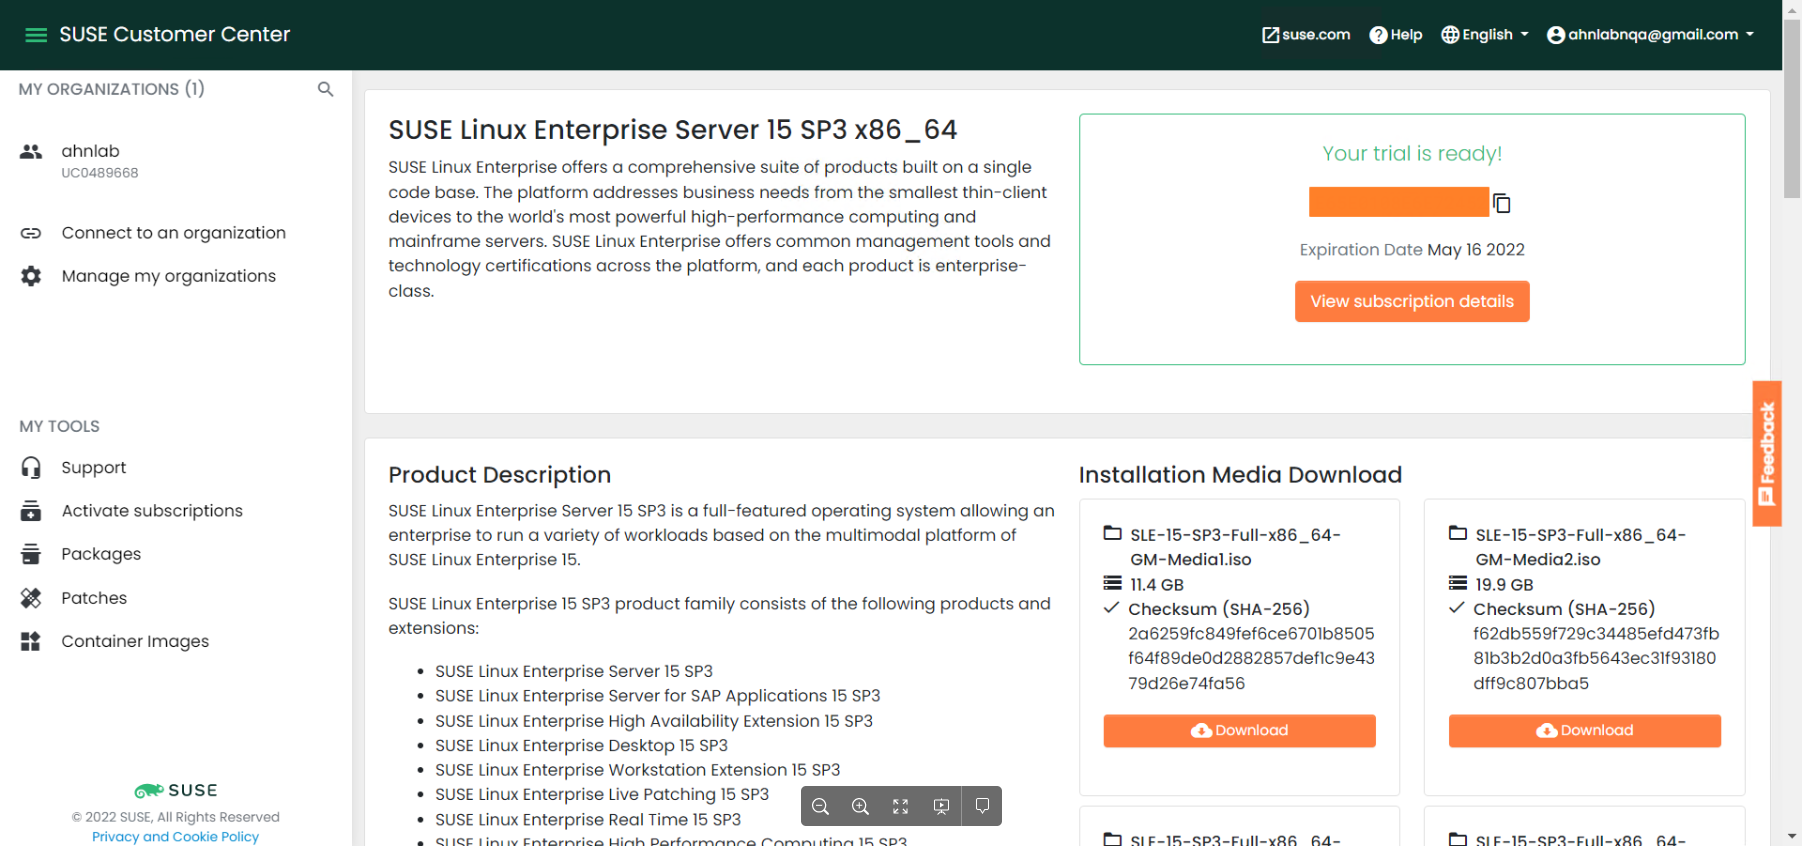Click the suse.com text link
This screenshot has height=846, width=1802.
[x=1316, y=35]
